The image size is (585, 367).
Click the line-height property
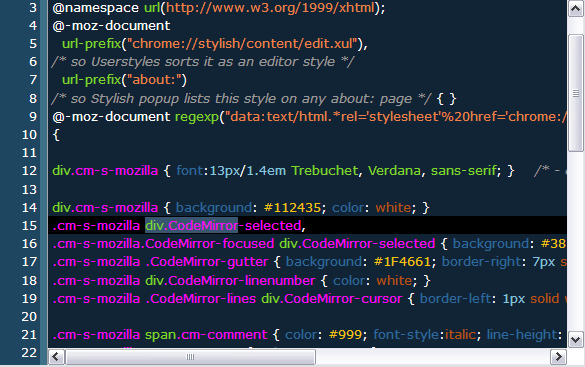(x=522, y=335)
